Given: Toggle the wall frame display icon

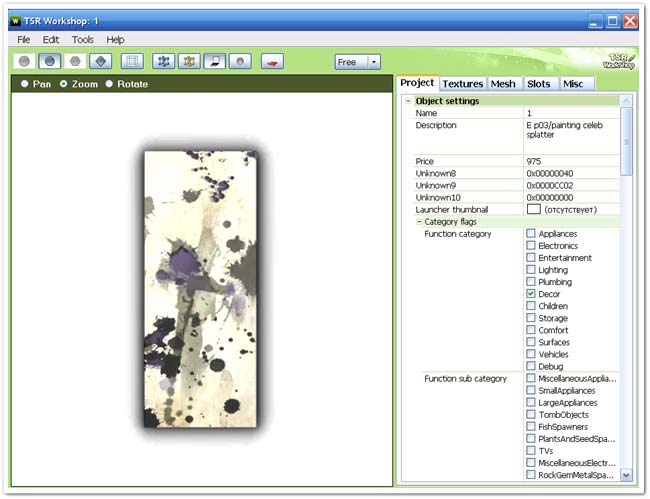Looking at the screenshot, I should 132,61.
